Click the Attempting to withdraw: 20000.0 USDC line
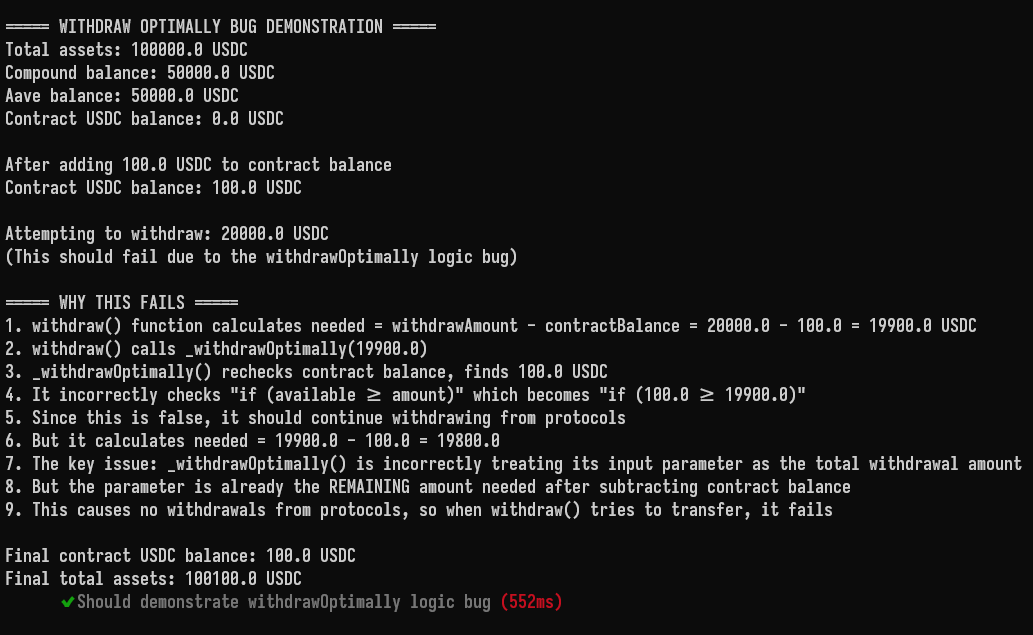Image resolution: width=1033 pixels, height=635 pixels. click(x=167, y=235)
